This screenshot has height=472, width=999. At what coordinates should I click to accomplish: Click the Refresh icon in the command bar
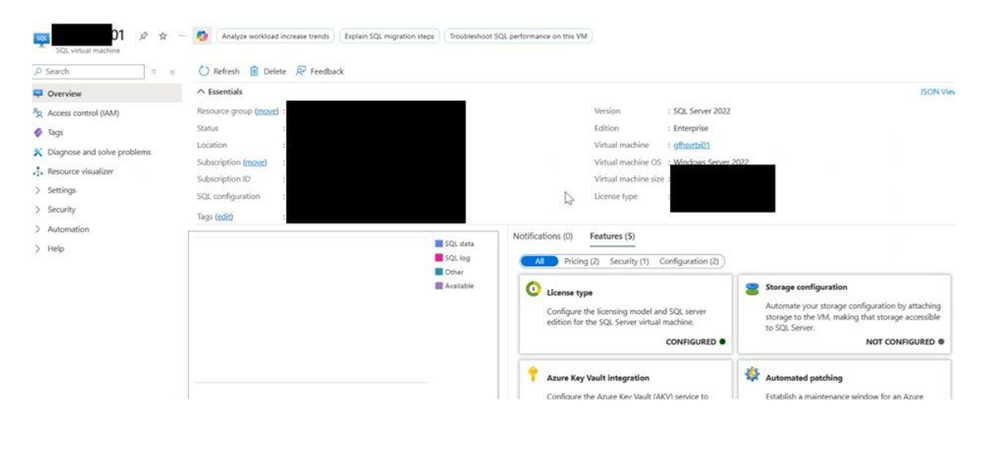(x=204, y=71)
